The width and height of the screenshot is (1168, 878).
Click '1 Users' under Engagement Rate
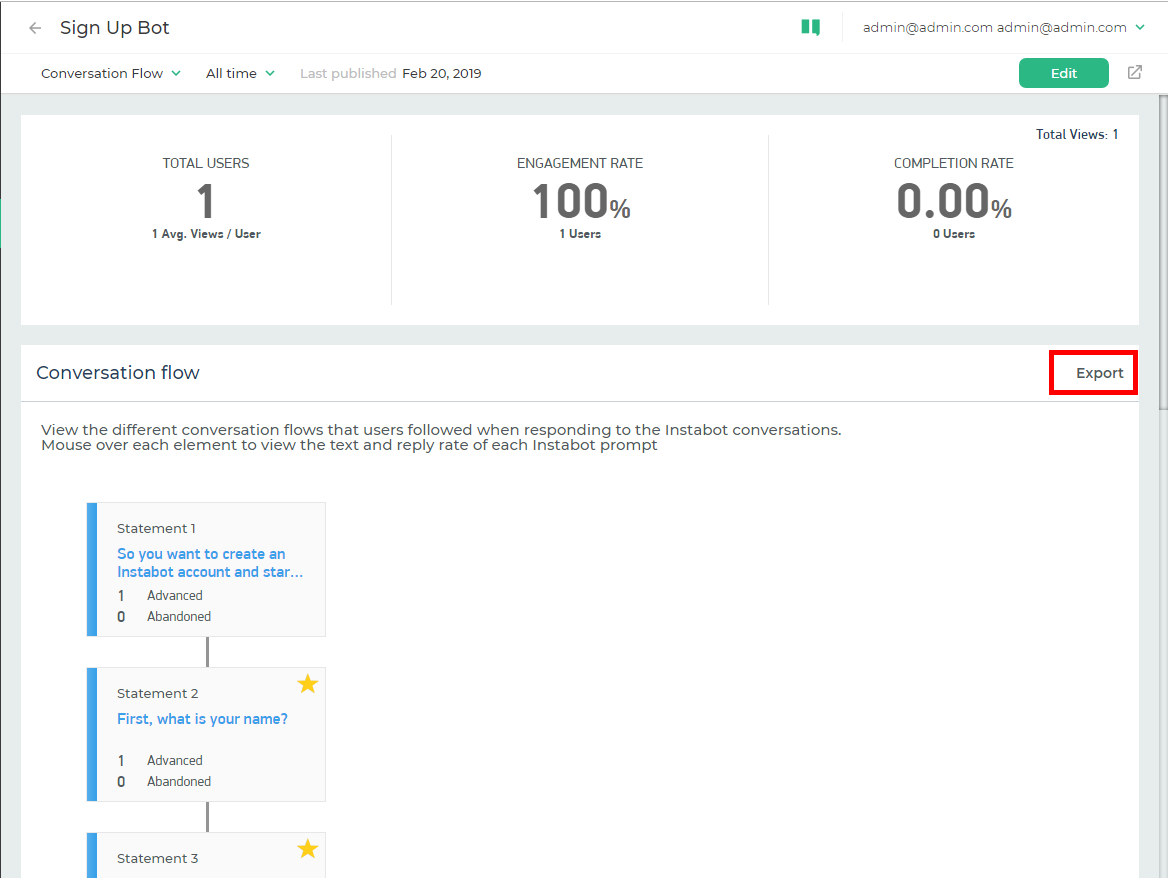click(580, 234)
